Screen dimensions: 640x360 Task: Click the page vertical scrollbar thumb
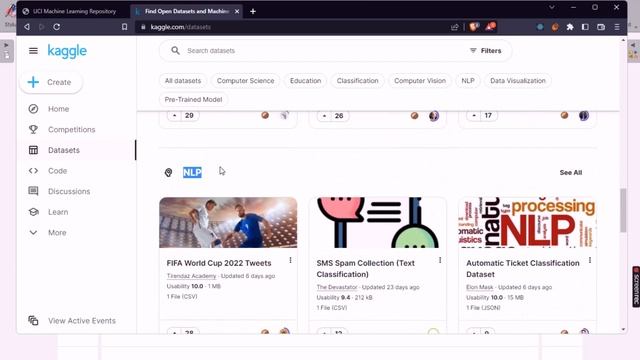click(623, 210)
